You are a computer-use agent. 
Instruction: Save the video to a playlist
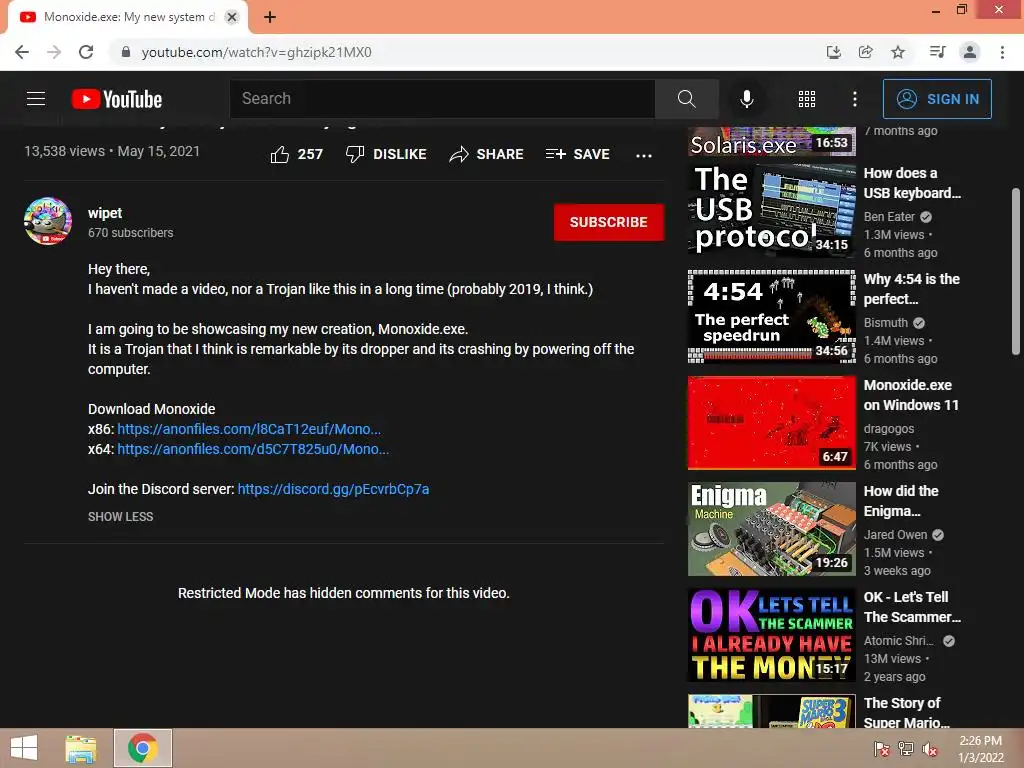pyautogui.click(x=577, y=154)
